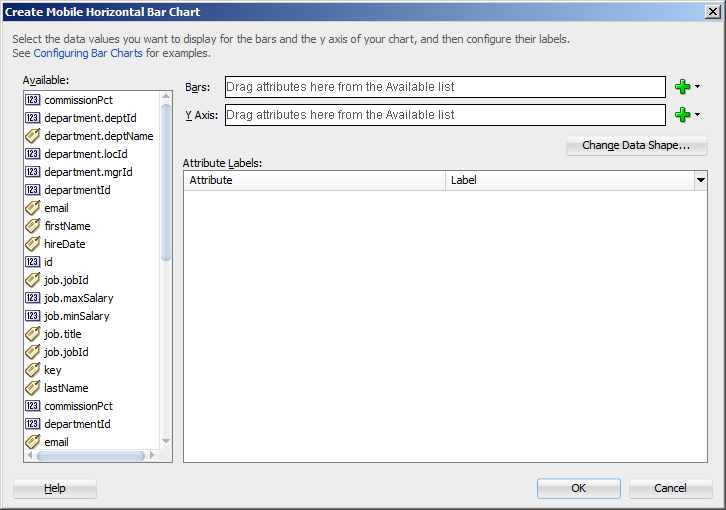This screenshot has height=510, width=726.
Task: Click the numeric icon of department.deptId
Action: coord(32,118)
